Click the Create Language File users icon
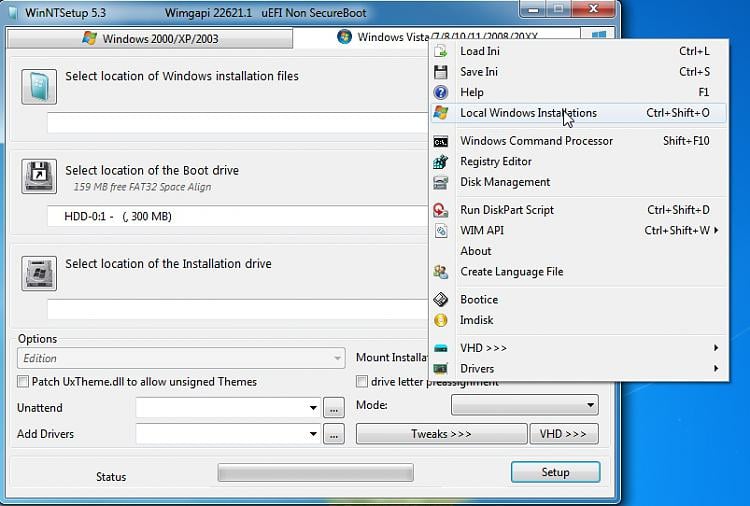The image size is (750, 506). pos(441,272)
